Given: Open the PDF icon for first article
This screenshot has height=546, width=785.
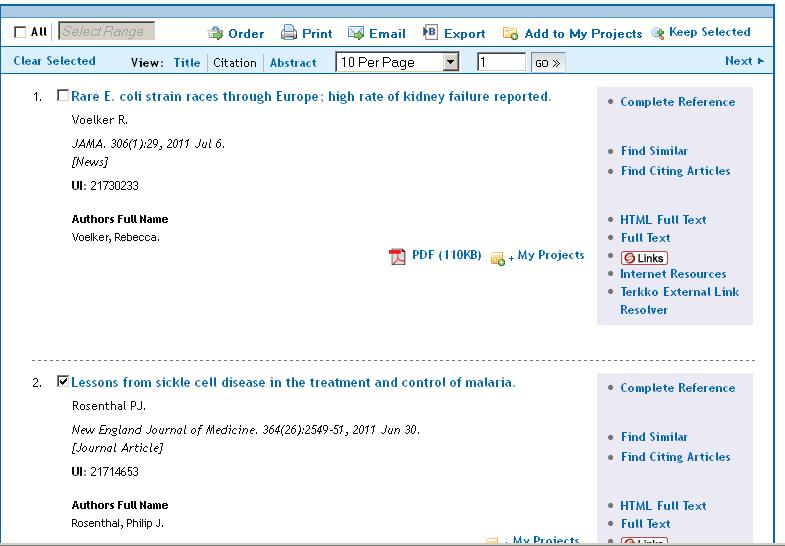Looking at the screenshot, I should tap(397, 256).
